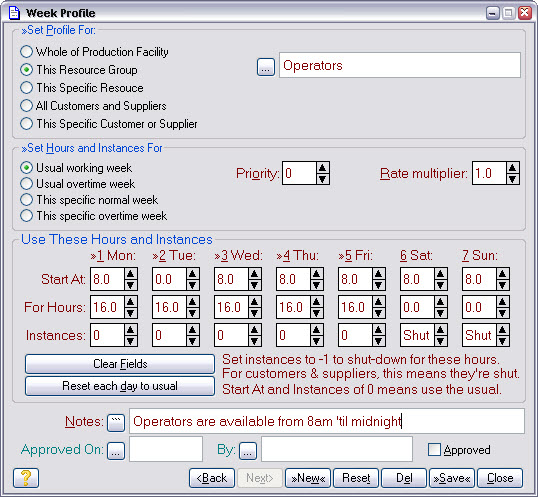The image size is (538, 497).
Task: Open the Notes editor button
Action: click(116, 423)
